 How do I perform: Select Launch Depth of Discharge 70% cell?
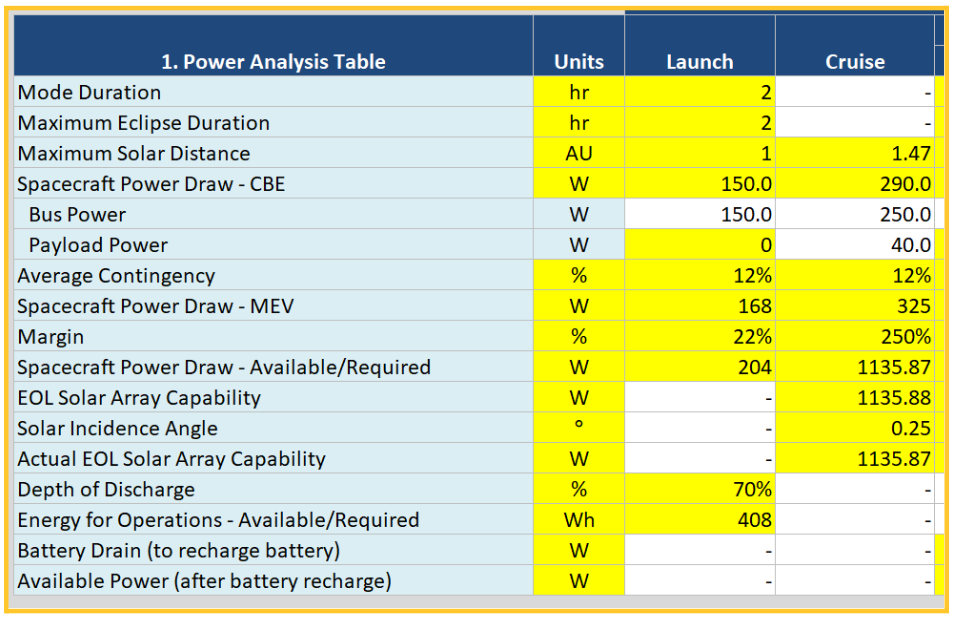[699, 489]
